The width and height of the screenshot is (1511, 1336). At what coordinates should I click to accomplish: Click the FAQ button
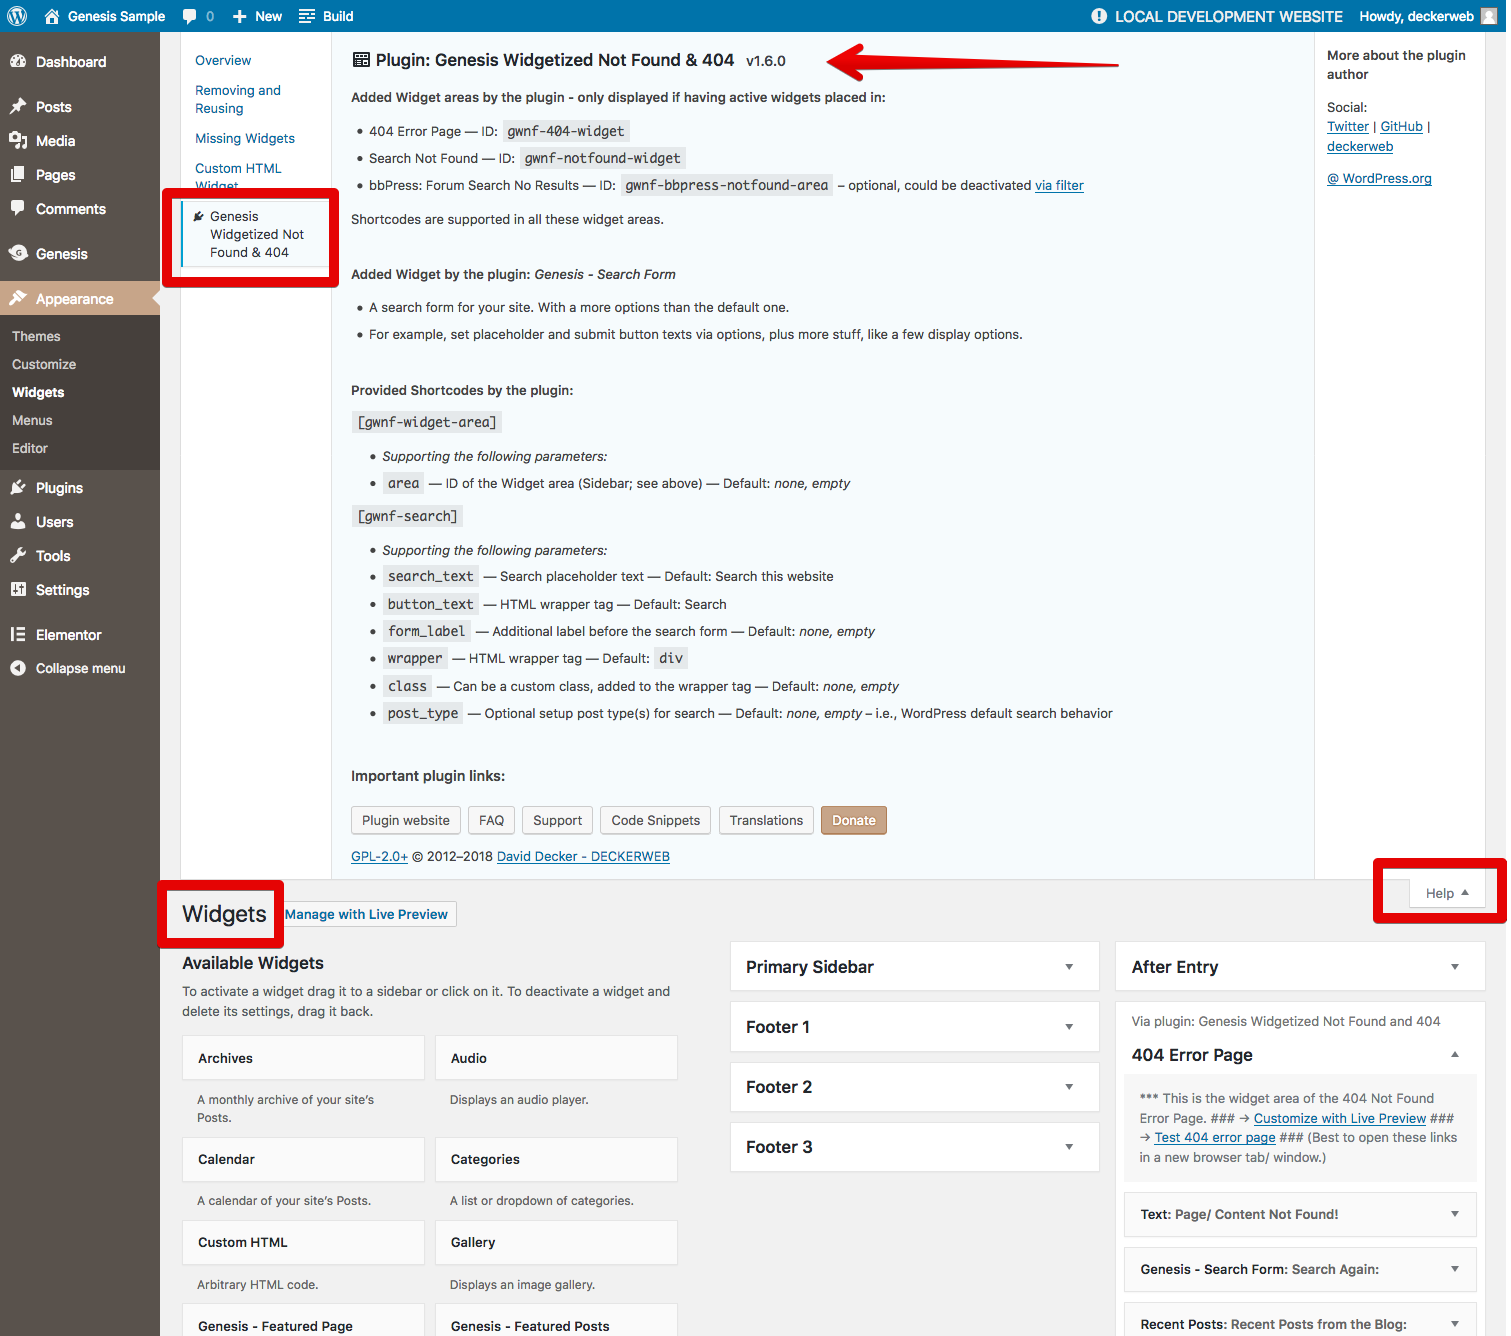[x=491, y=820]
